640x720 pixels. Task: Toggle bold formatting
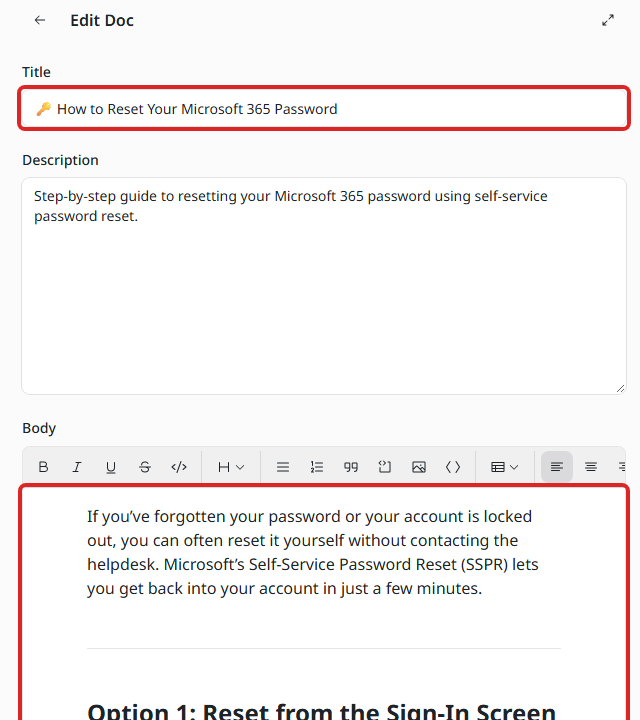43,467
